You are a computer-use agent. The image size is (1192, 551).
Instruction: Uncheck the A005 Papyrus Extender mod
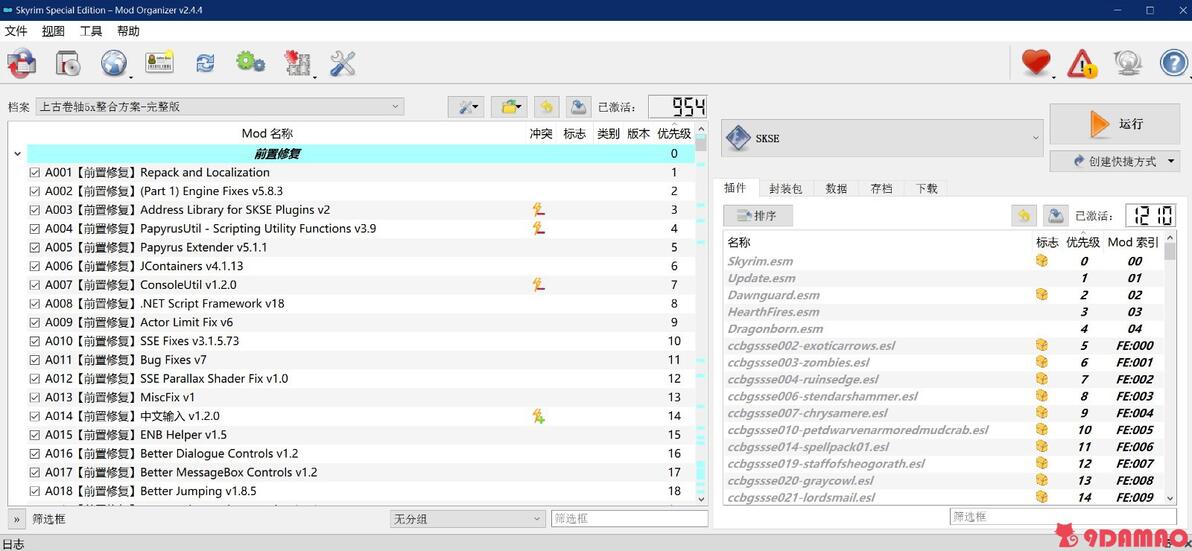tap(34, 248)
